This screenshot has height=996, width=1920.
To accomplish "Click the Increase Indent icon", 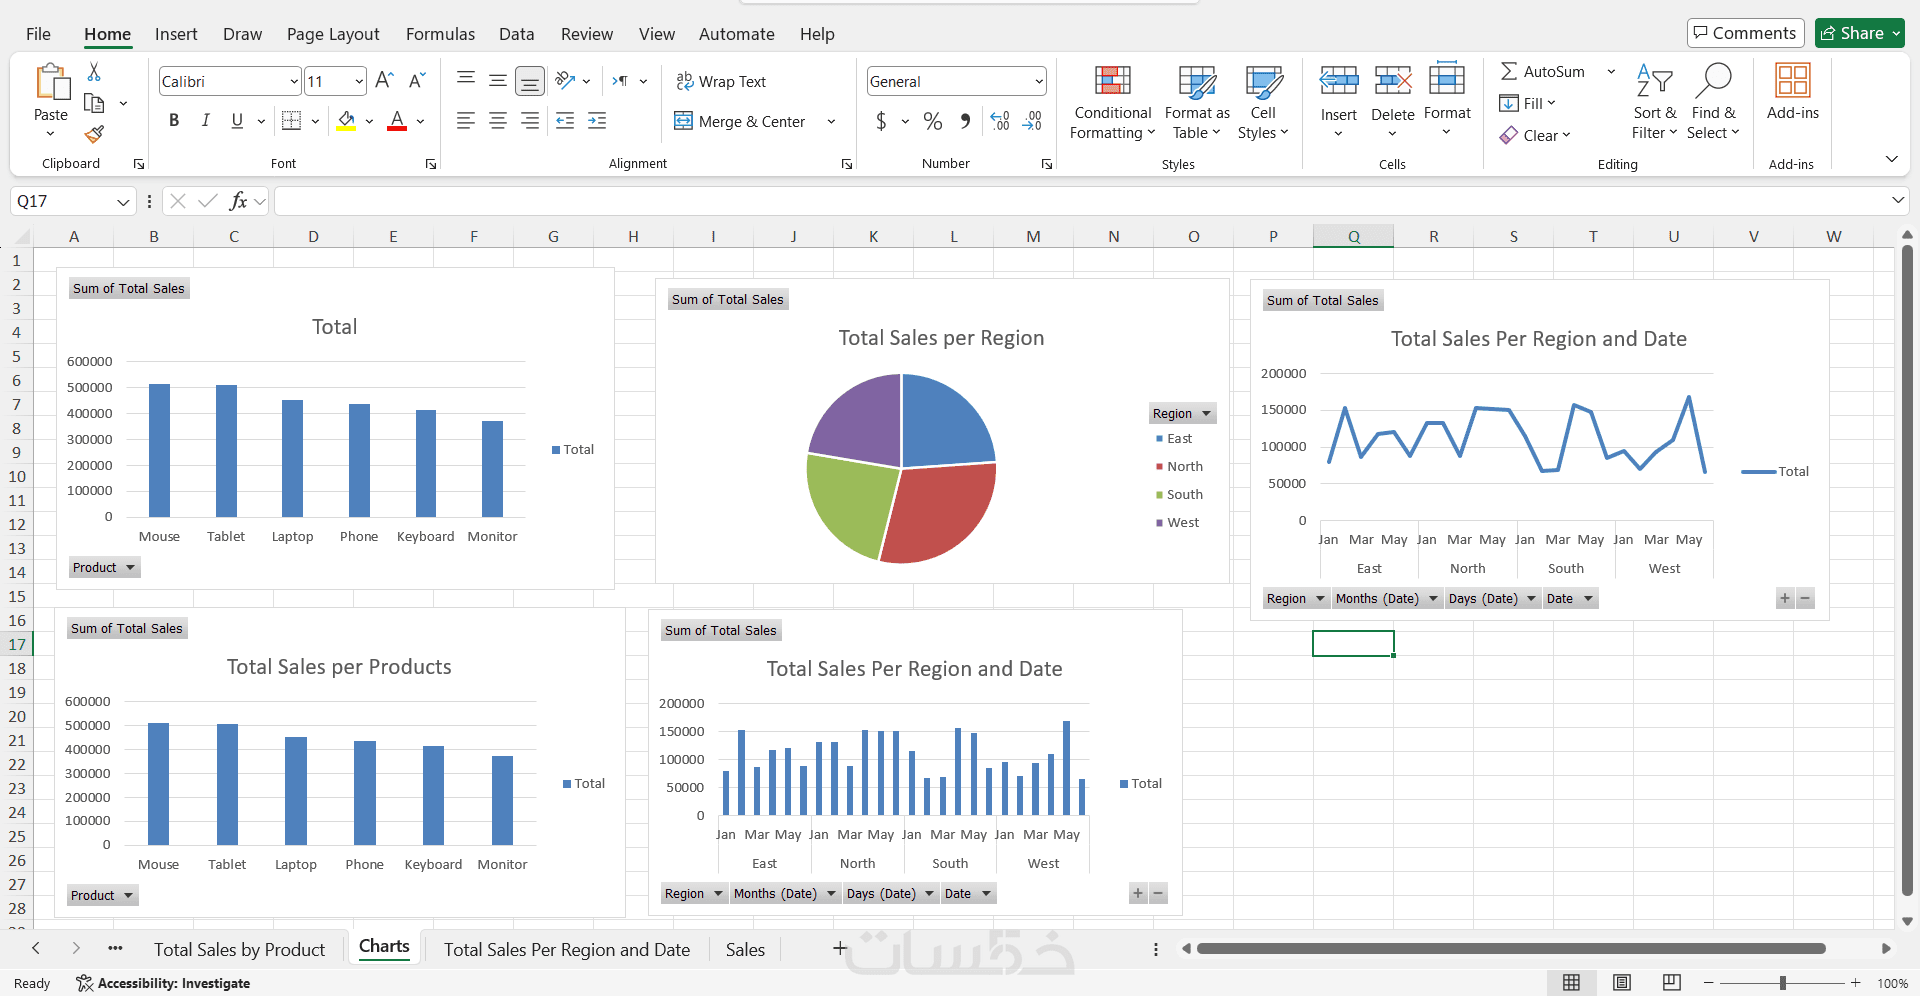I will pyautogui.click(x=597, y=121).
